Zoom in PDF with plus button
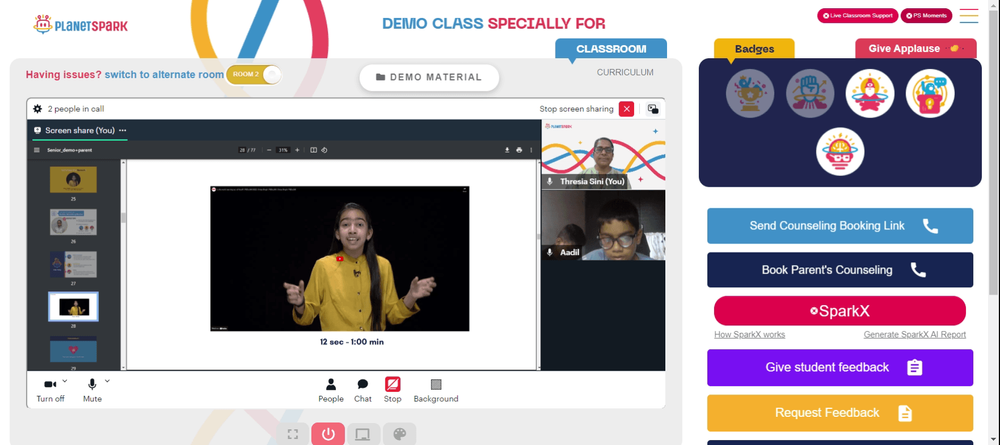The image size is (1000, 445). [x=297, y=150]
